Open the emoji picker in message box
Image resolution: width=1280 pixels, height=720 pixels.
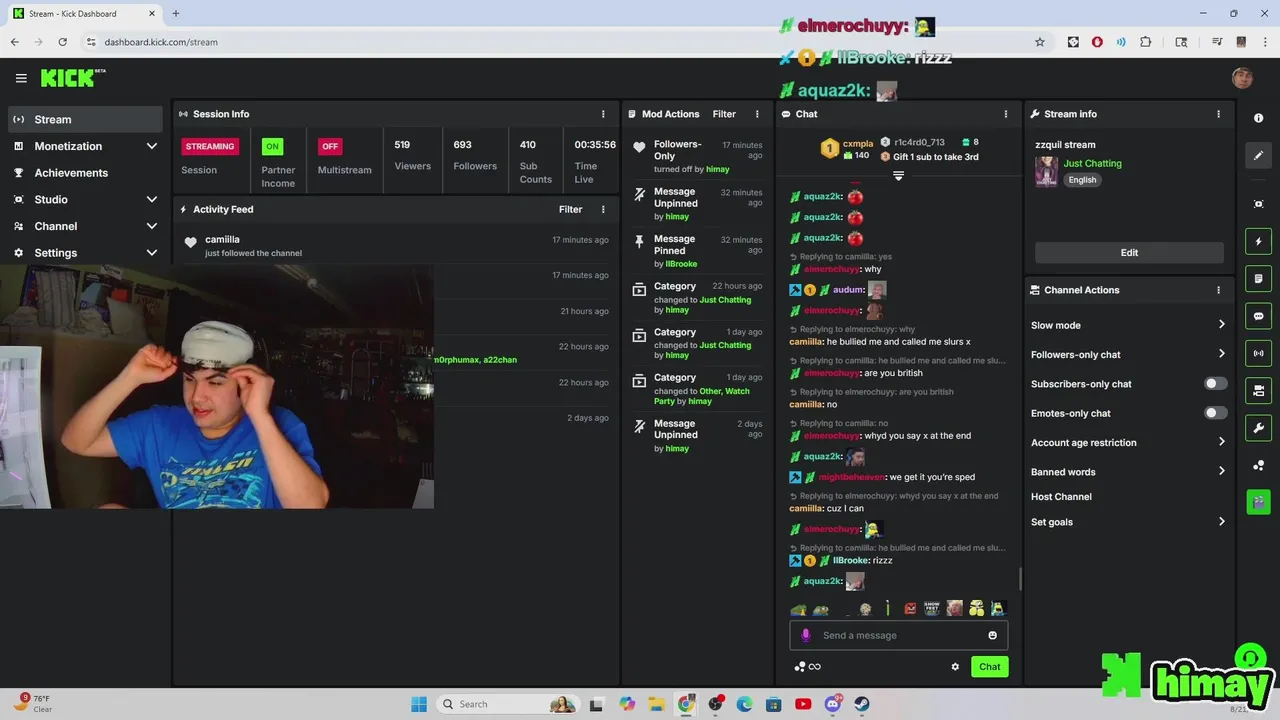pyautogui.click(x=992, y=635)
